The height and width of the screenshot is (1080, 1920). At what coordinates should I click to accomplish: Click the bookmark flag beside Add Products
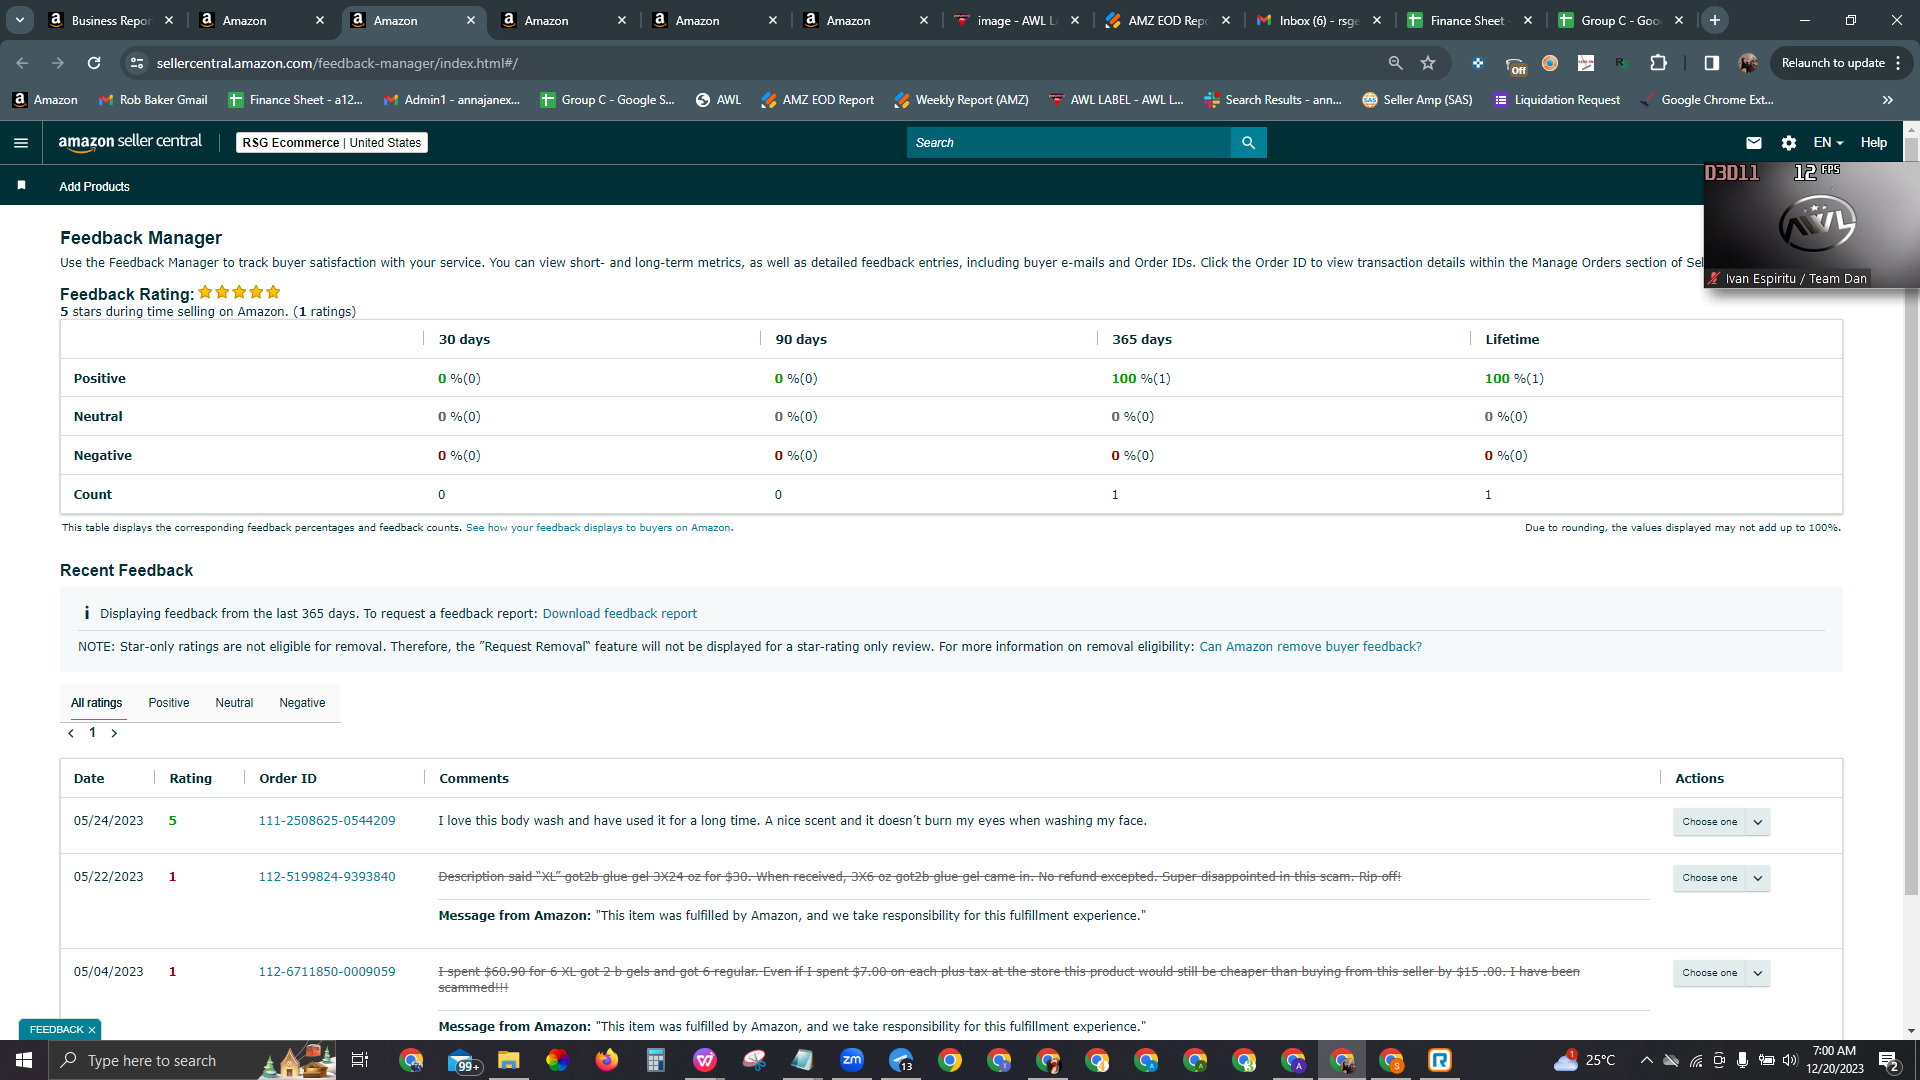click(21, 186)
